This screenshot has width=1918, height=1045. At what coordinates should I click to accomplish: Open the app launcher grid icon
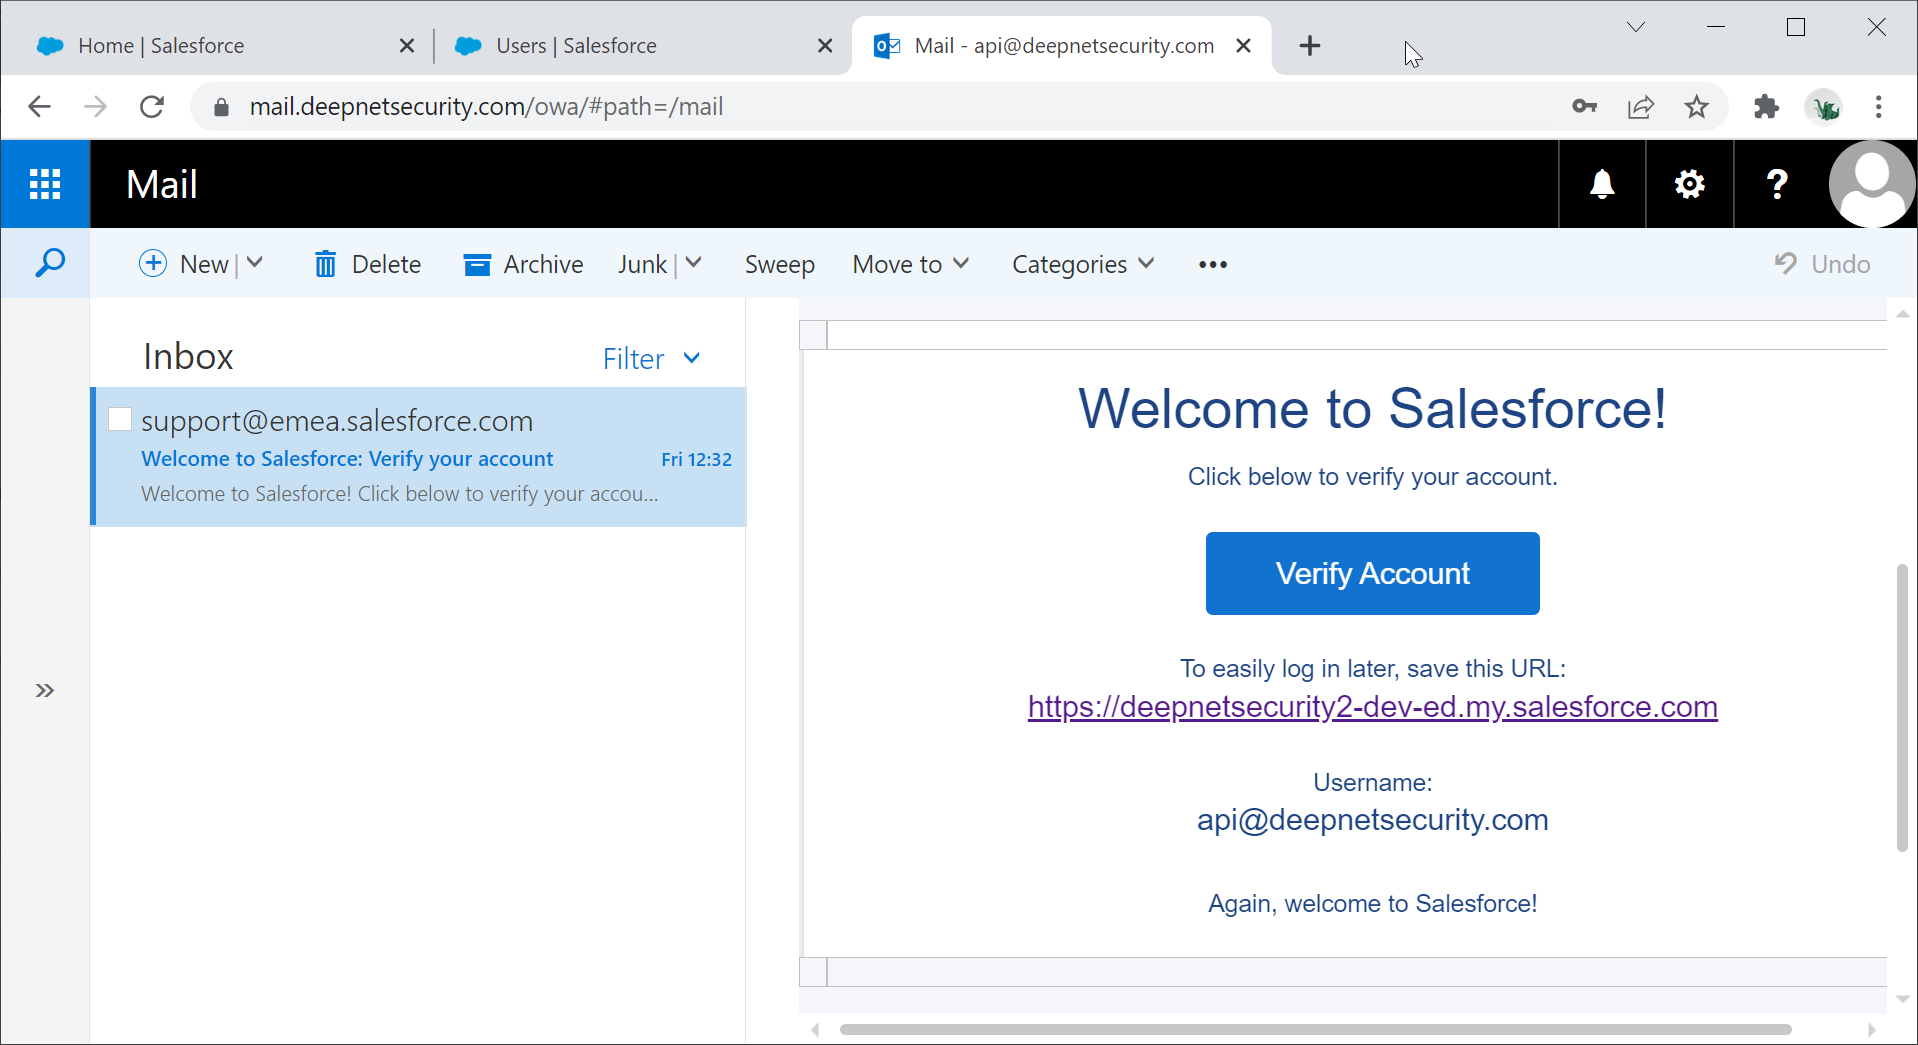[x=45, y=184]
